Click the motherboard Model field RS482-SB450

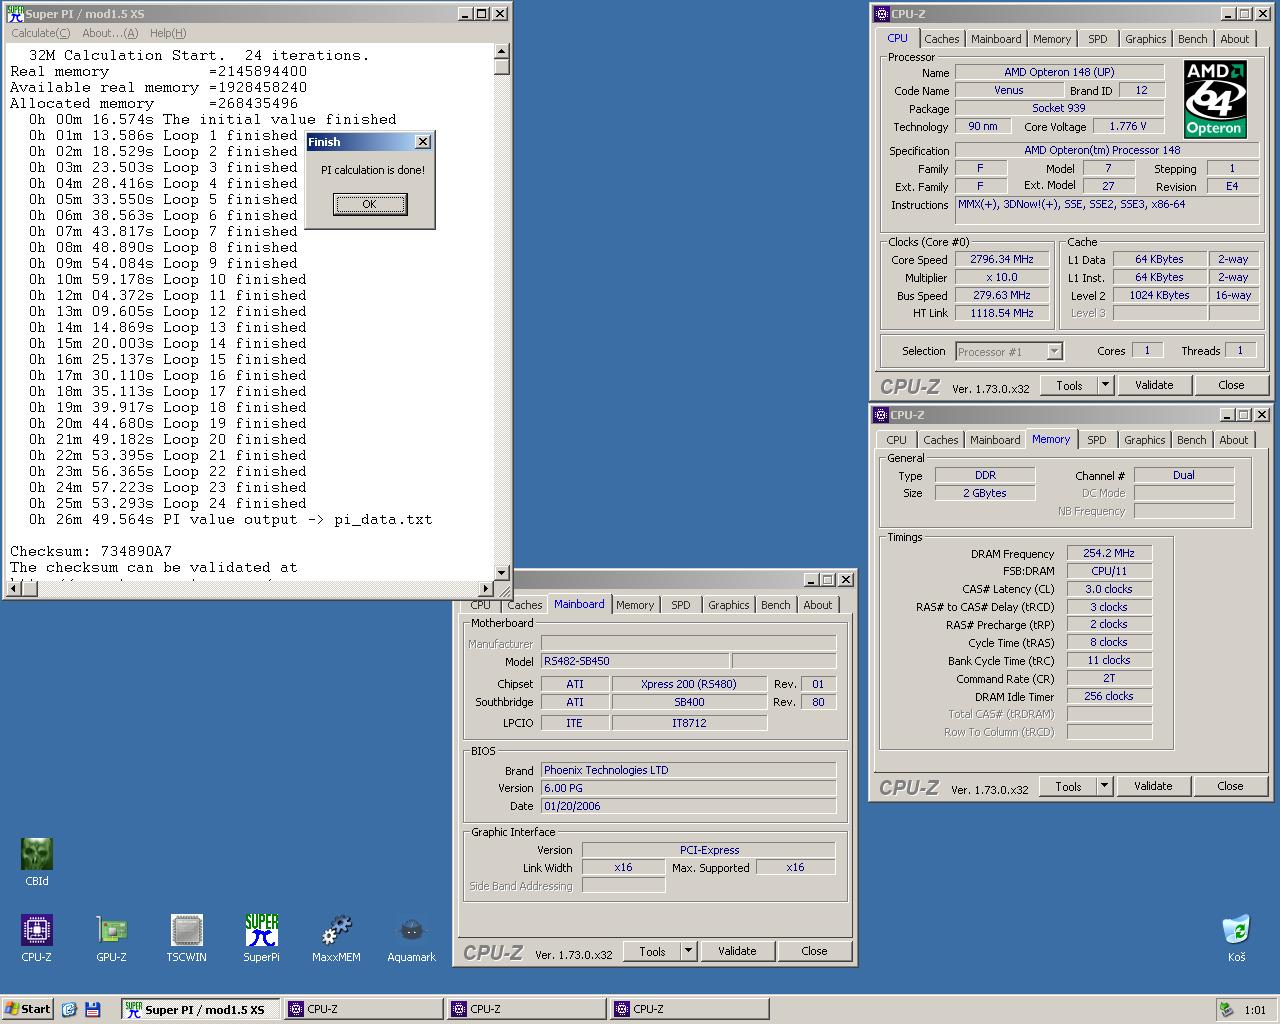click(634, 661)
